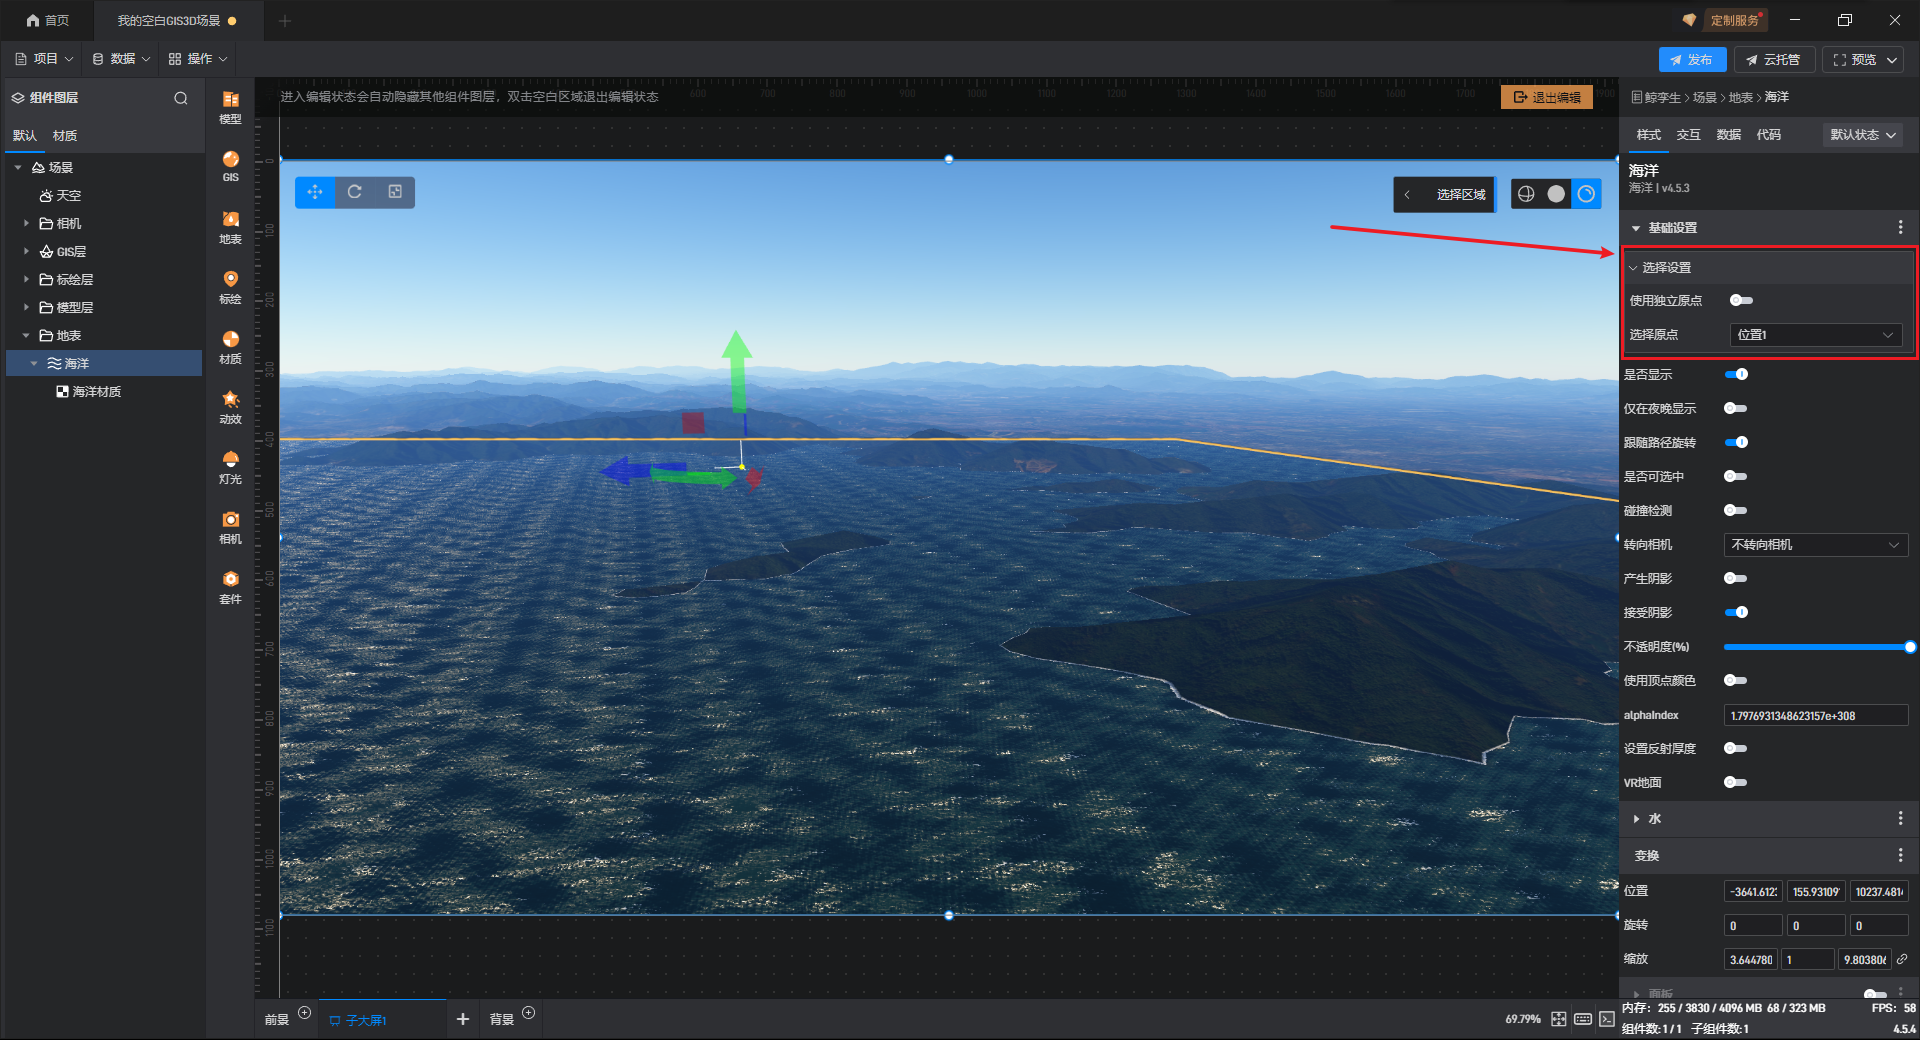Open the 动效 component category
Screen dimensions: 1920x1040
pyautogui.click(x=231, y=407)
